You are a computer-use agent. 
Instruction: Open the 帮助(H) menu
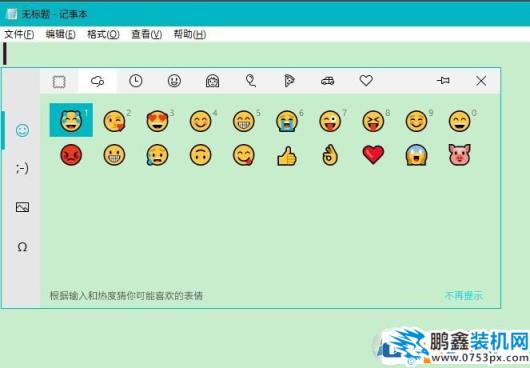tap(190, 34)
